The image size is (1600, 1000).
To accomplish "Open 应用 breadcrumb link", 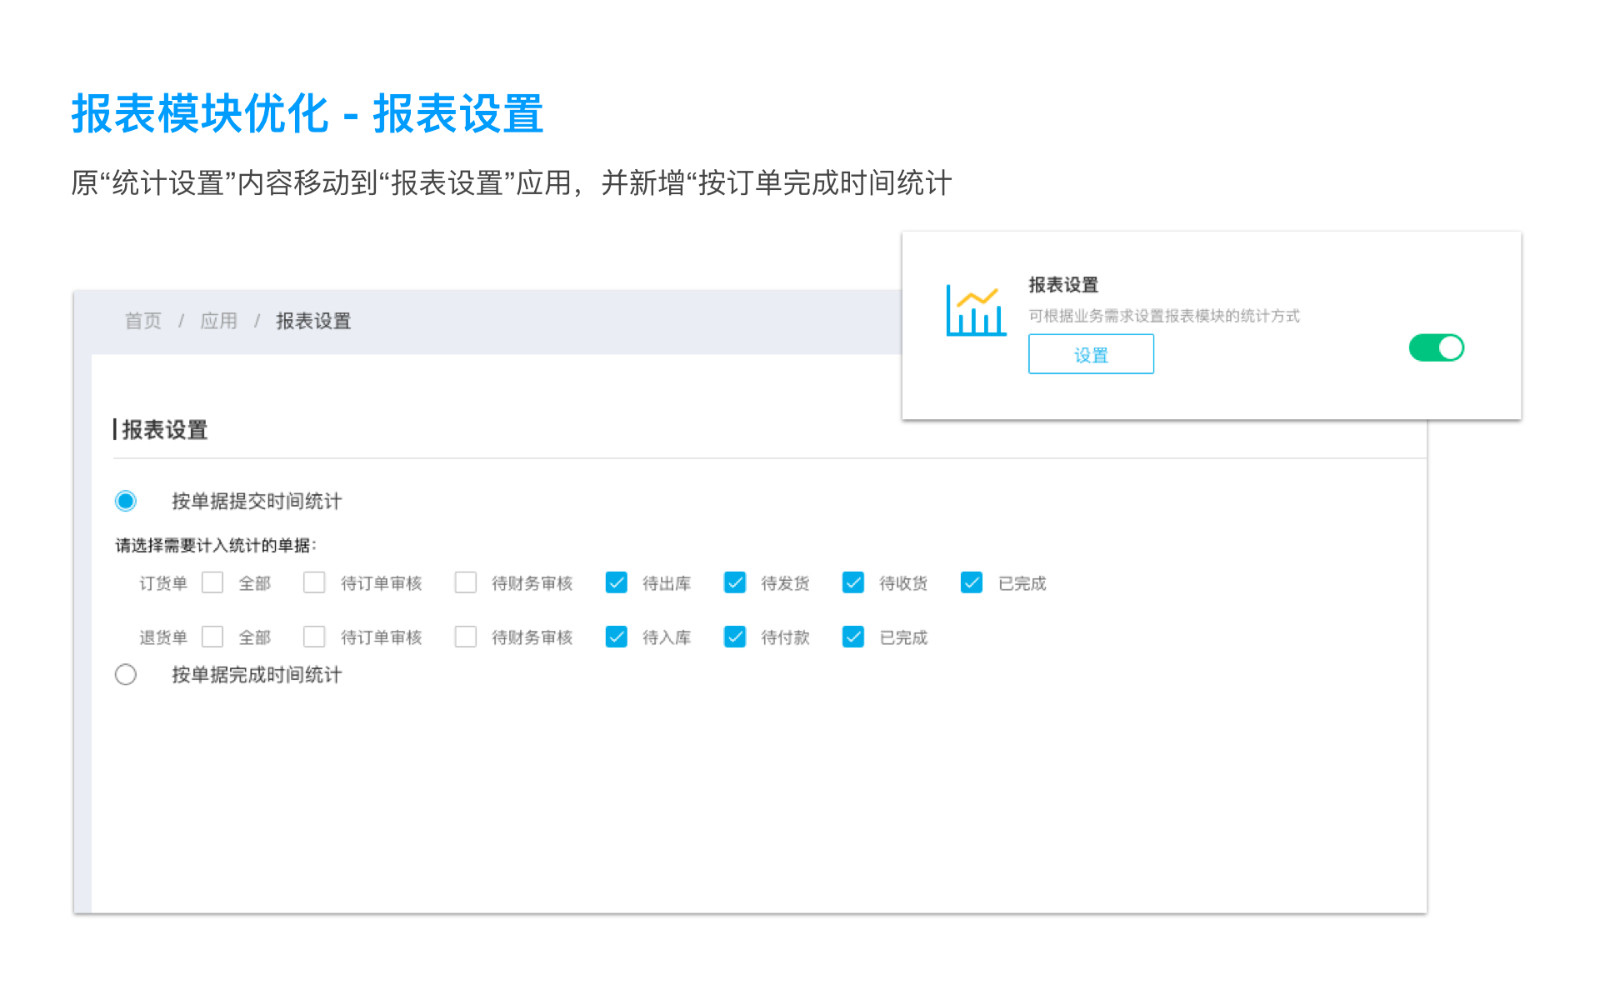I will click(x=218, y=321).
